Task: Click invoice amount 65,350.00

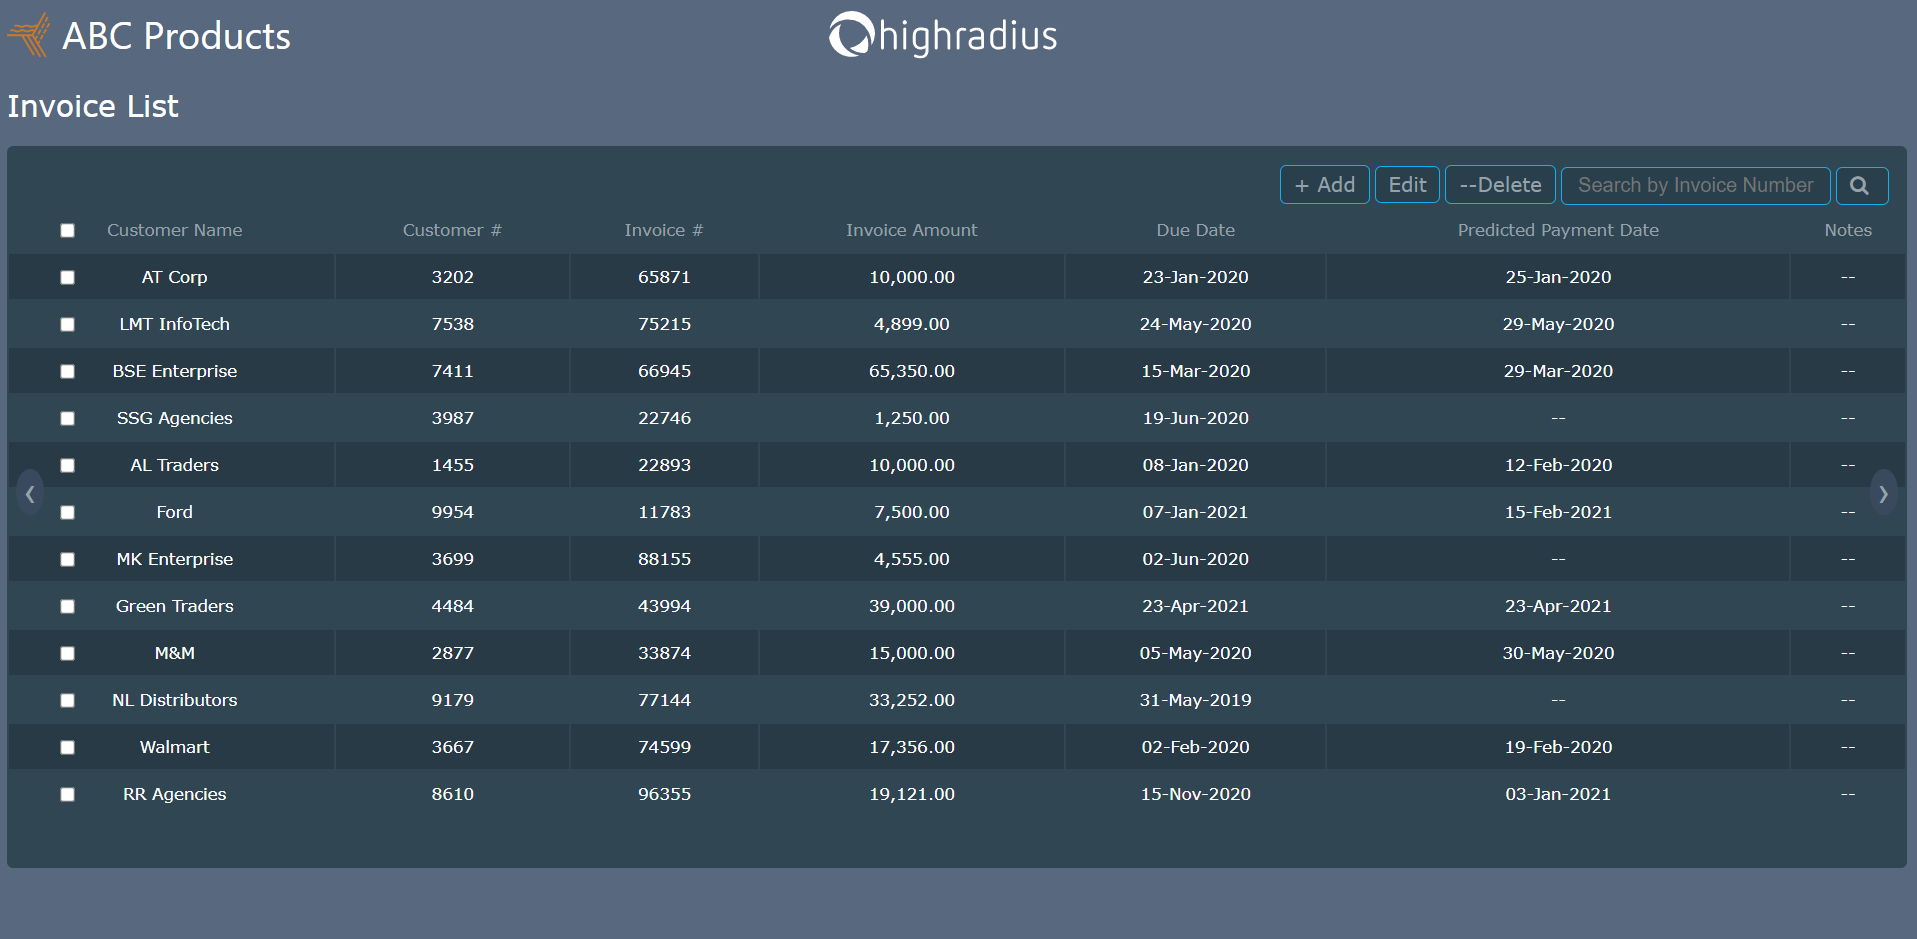Action: tap(911, 371)
